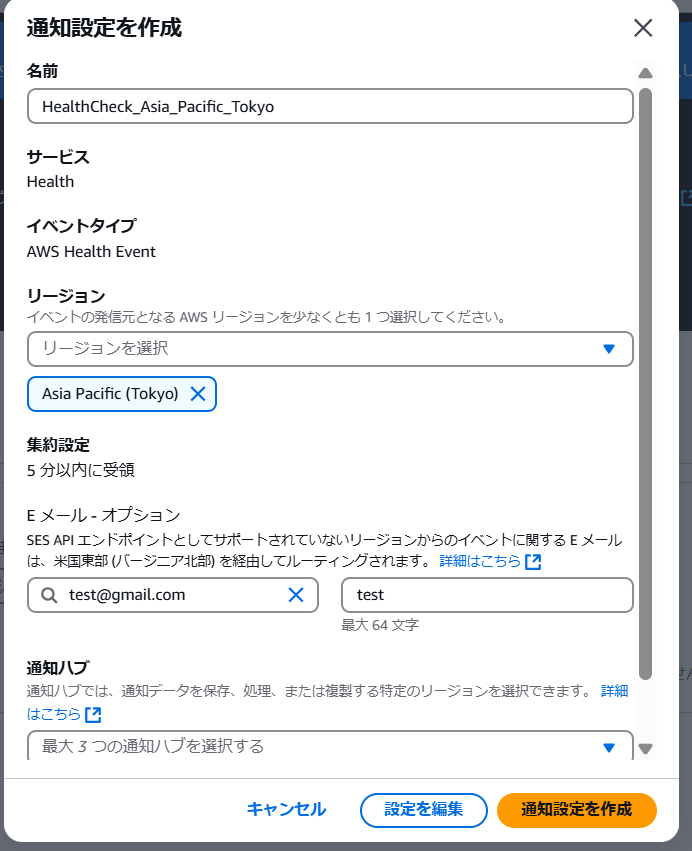Click the notification hub dropdown arrow
692x851 pixels.
tap(609, 747)
